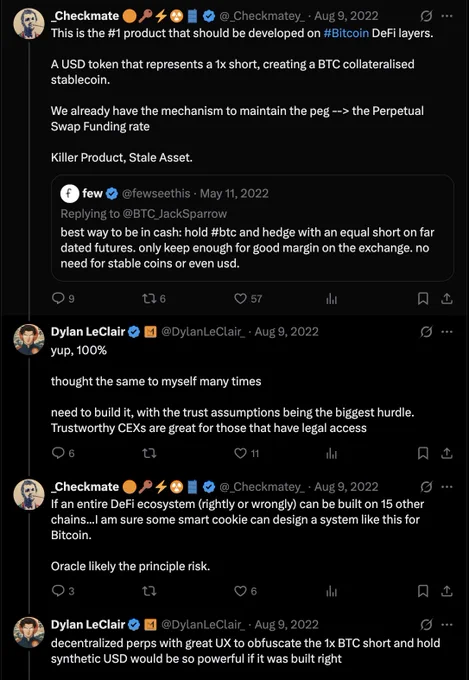
Task: Like Checkmate's reply with 6 likes
Action: [246, 591]
